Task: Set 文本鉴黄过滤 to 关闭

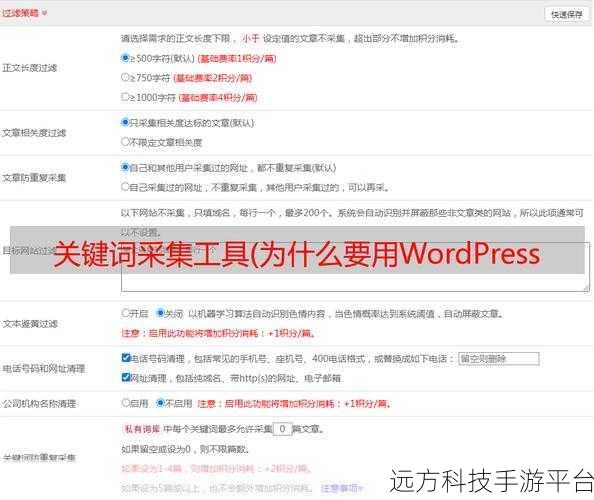Action: (160, 313)
